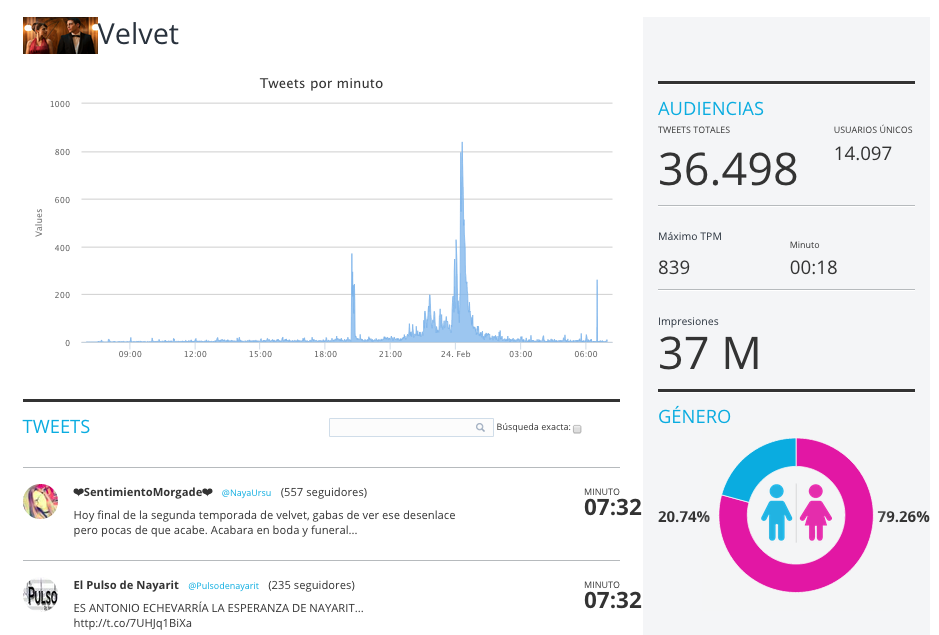The height and width of the screenshot is (635, 939).
Task: Click the 14.097 unique users value
Action: (863, 153)
